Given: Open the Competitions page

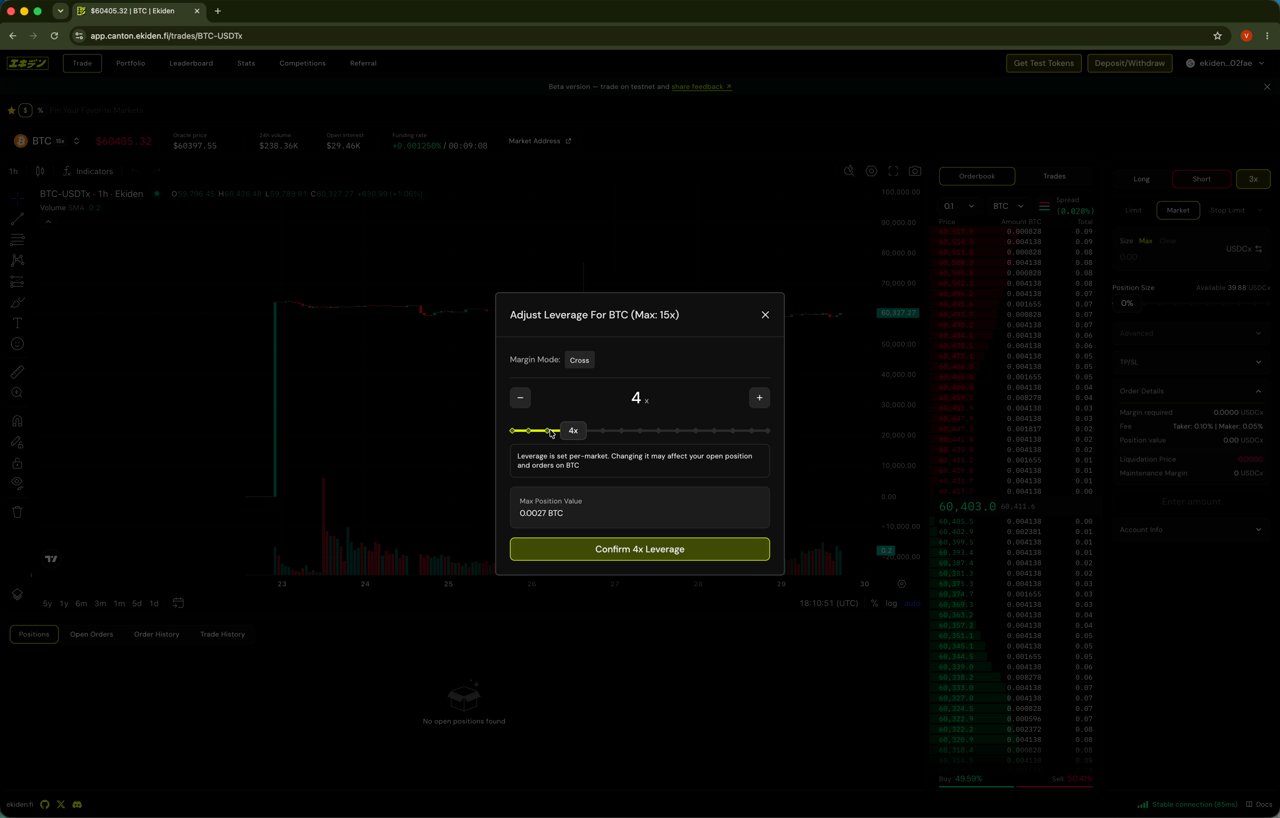Looking at the screenshot, I should pyautogui.click(x=302, y=63).
